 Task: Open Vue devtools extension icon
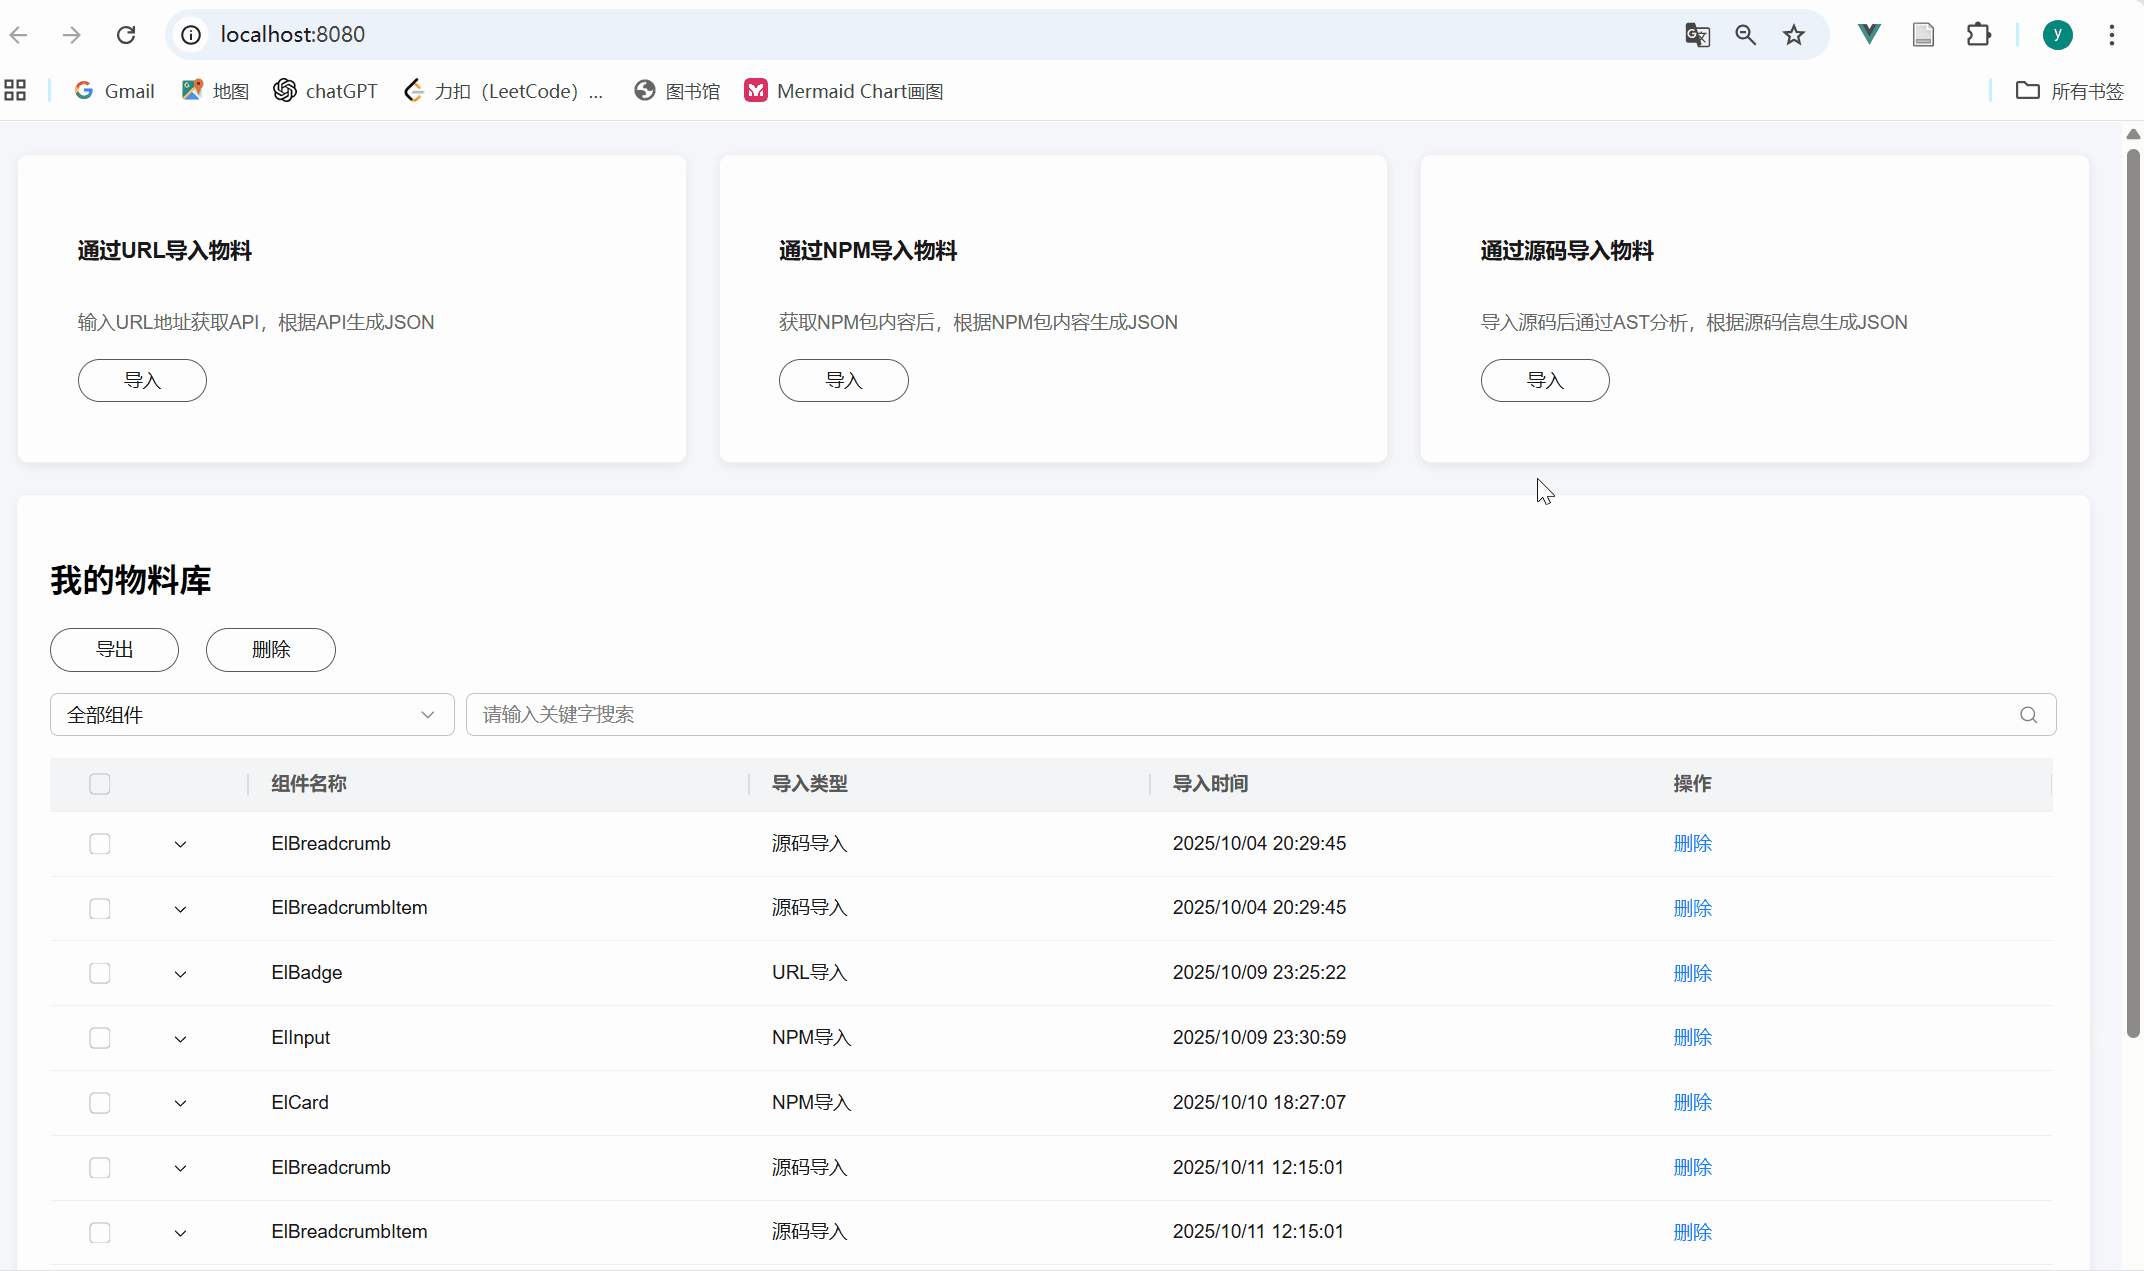(x=1869, y=35)
